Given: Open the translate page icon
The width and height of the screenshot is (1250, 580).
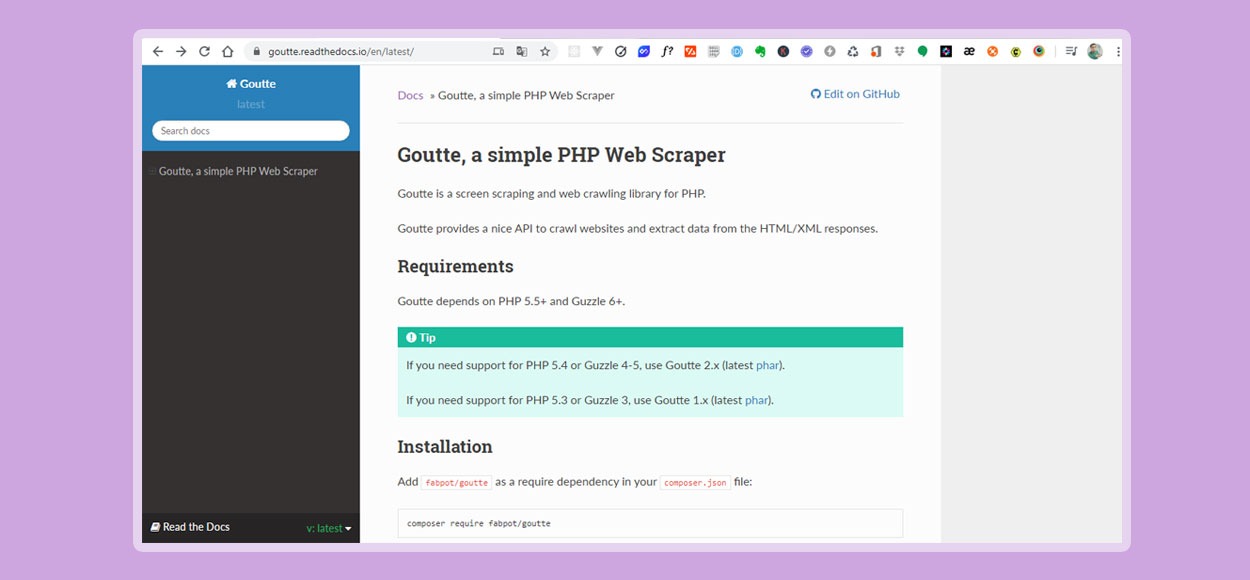Looking at the screenshot, I should coord(521,51).
